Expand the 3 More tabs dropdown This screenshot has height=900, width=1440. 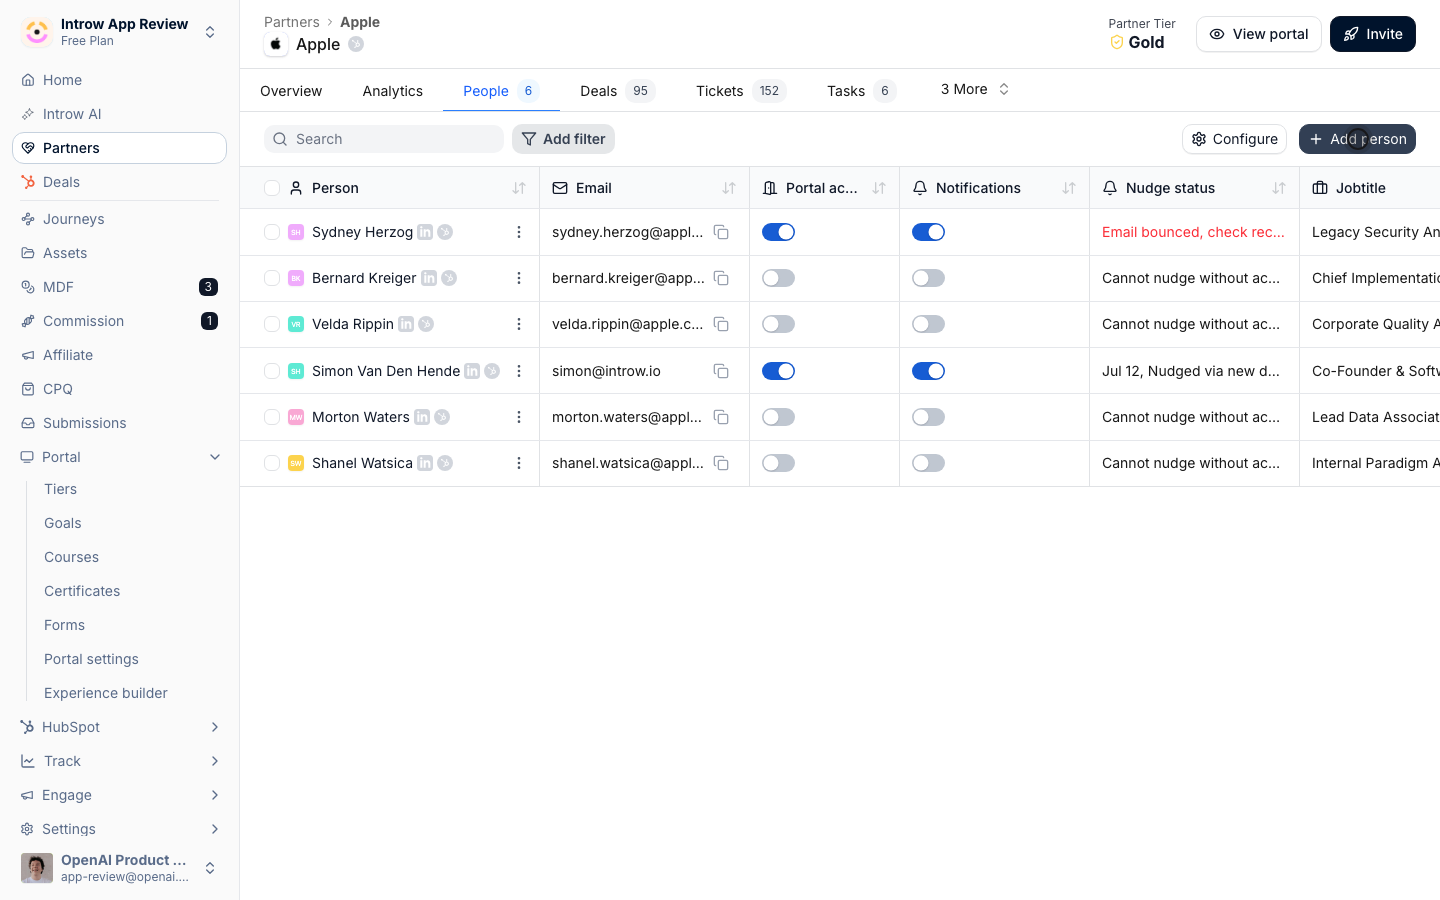(x=975, y=89)
